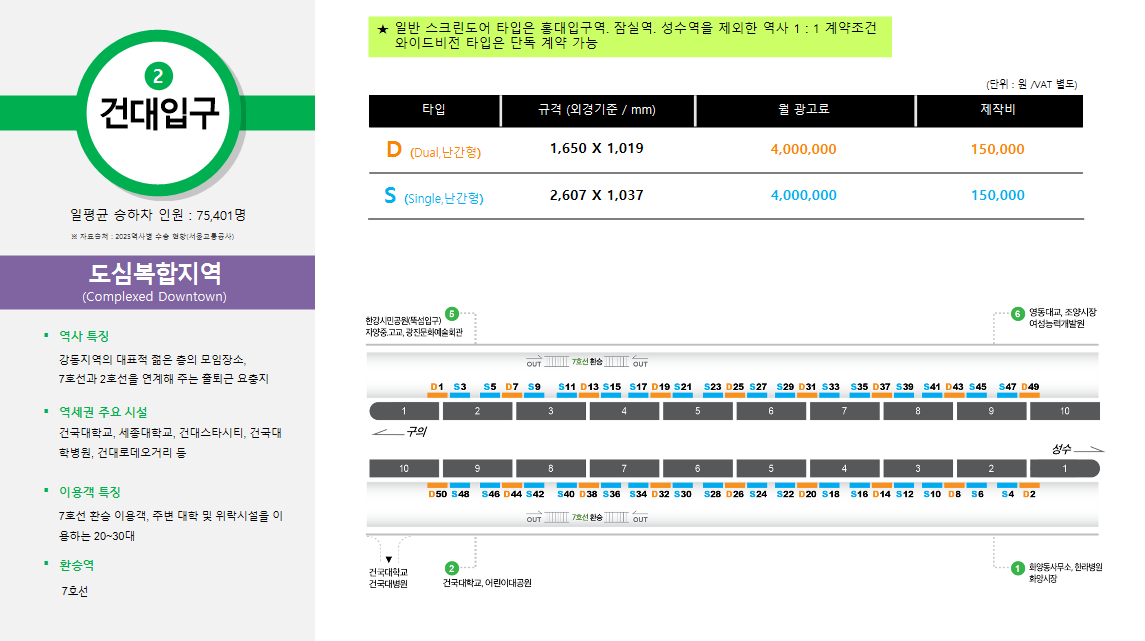
Task: Select the S (Single, 난간형) table row label
Action: tap(433, 197)
